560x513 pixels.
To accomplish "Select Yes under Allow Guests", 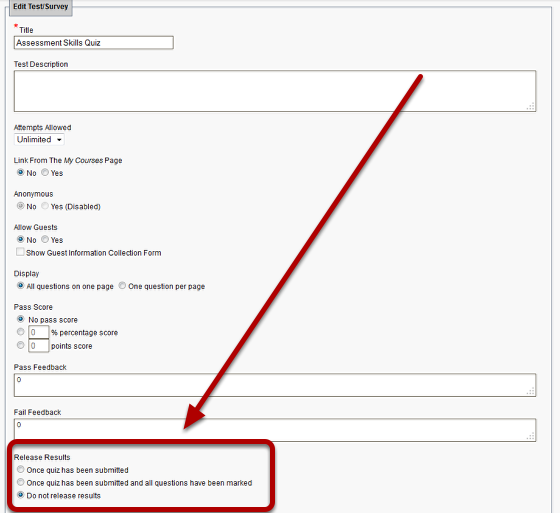I will (x=45, y=239).
